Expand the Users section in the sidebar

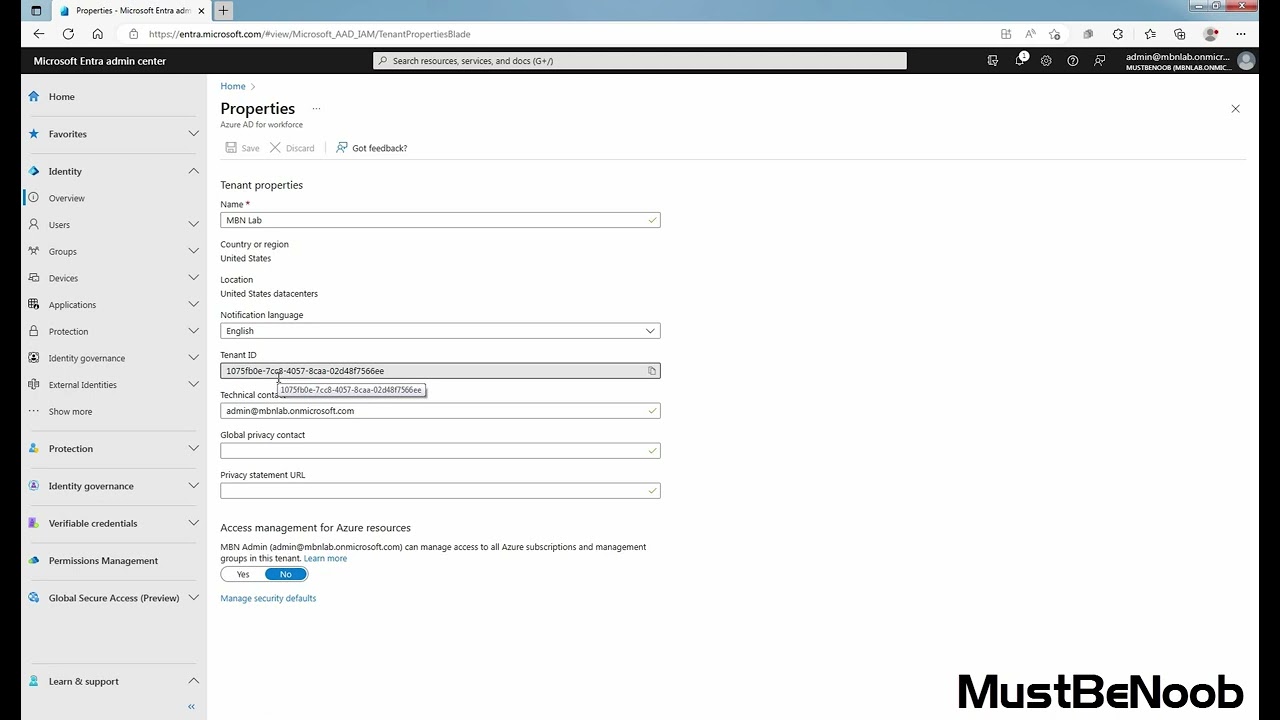coord(194,224)
